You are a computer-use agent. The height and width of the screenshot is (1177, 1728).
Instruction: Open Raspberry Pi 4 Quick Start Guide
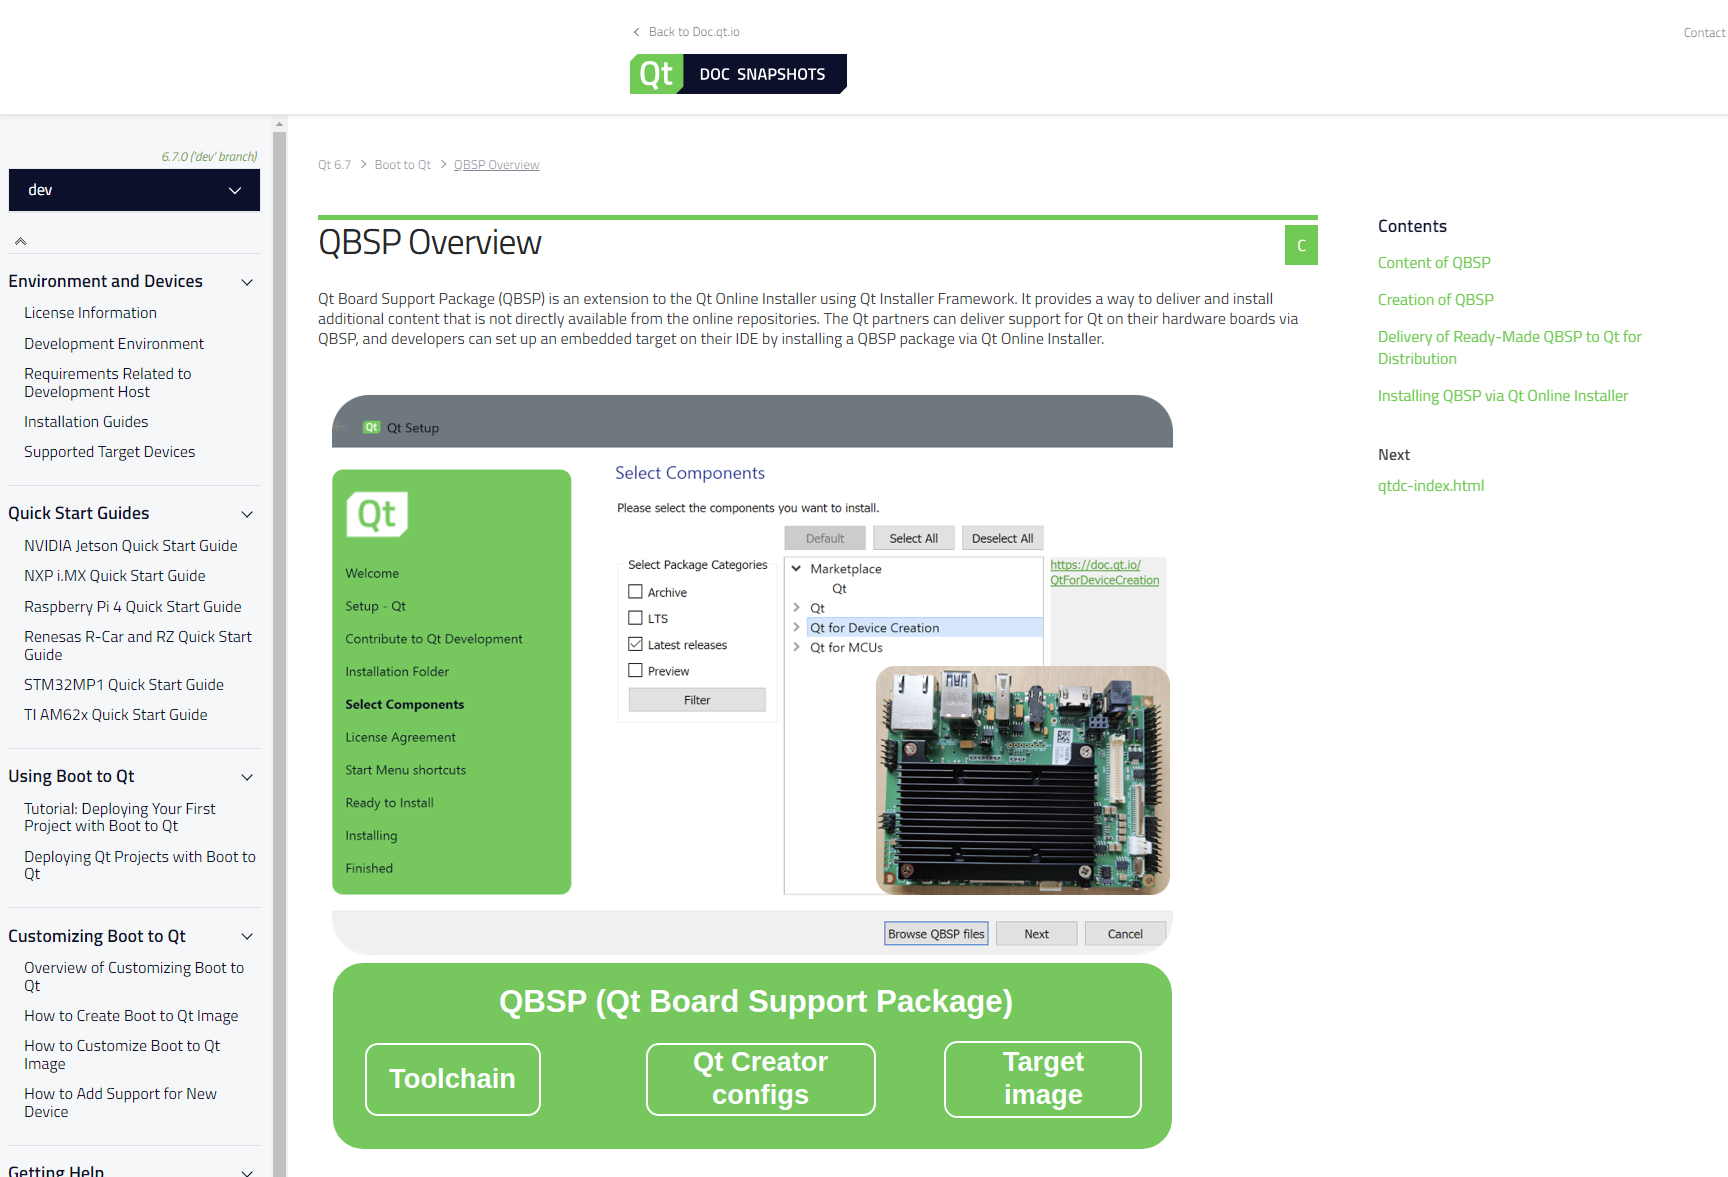click(x=132, y=607)
